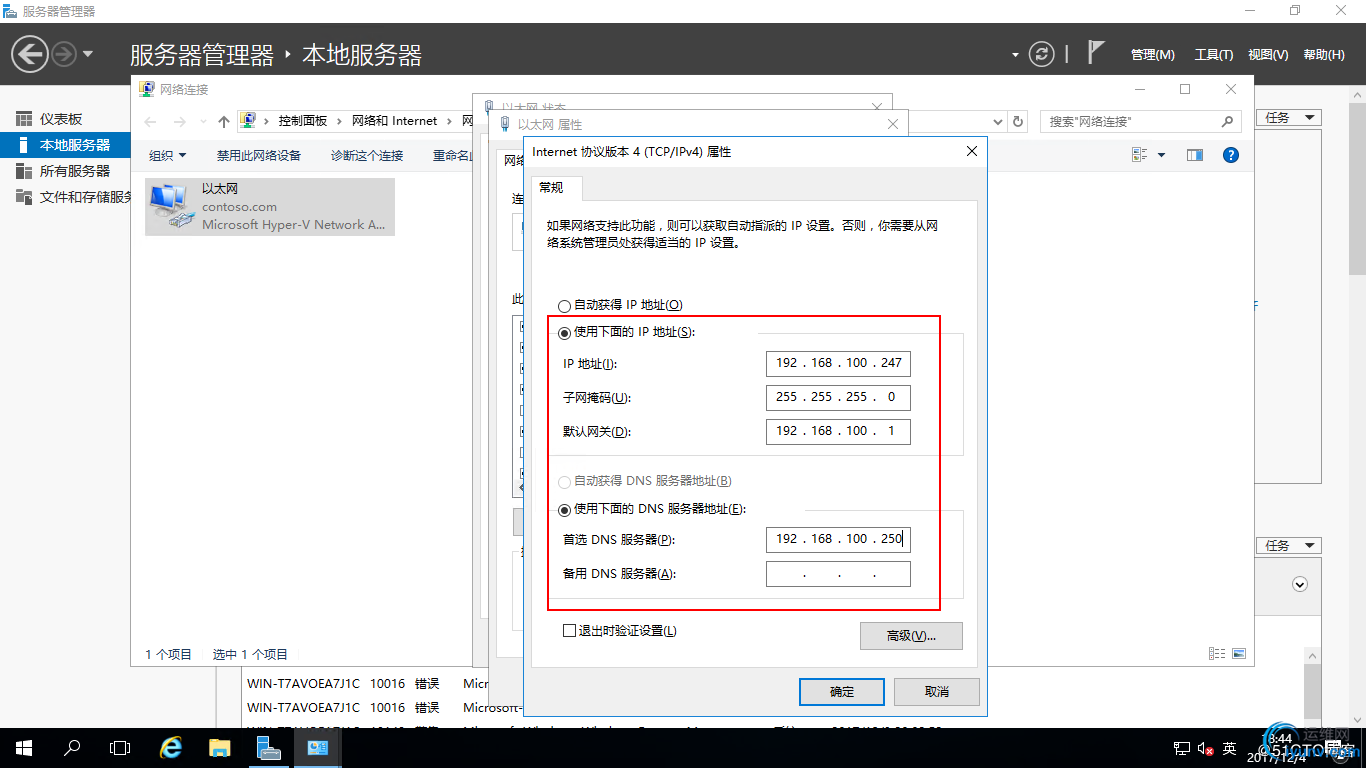Click the 子网掩码 field 255.255.255.0
The width and height of the screenshot is (1366, 768).
pos(838,397)
